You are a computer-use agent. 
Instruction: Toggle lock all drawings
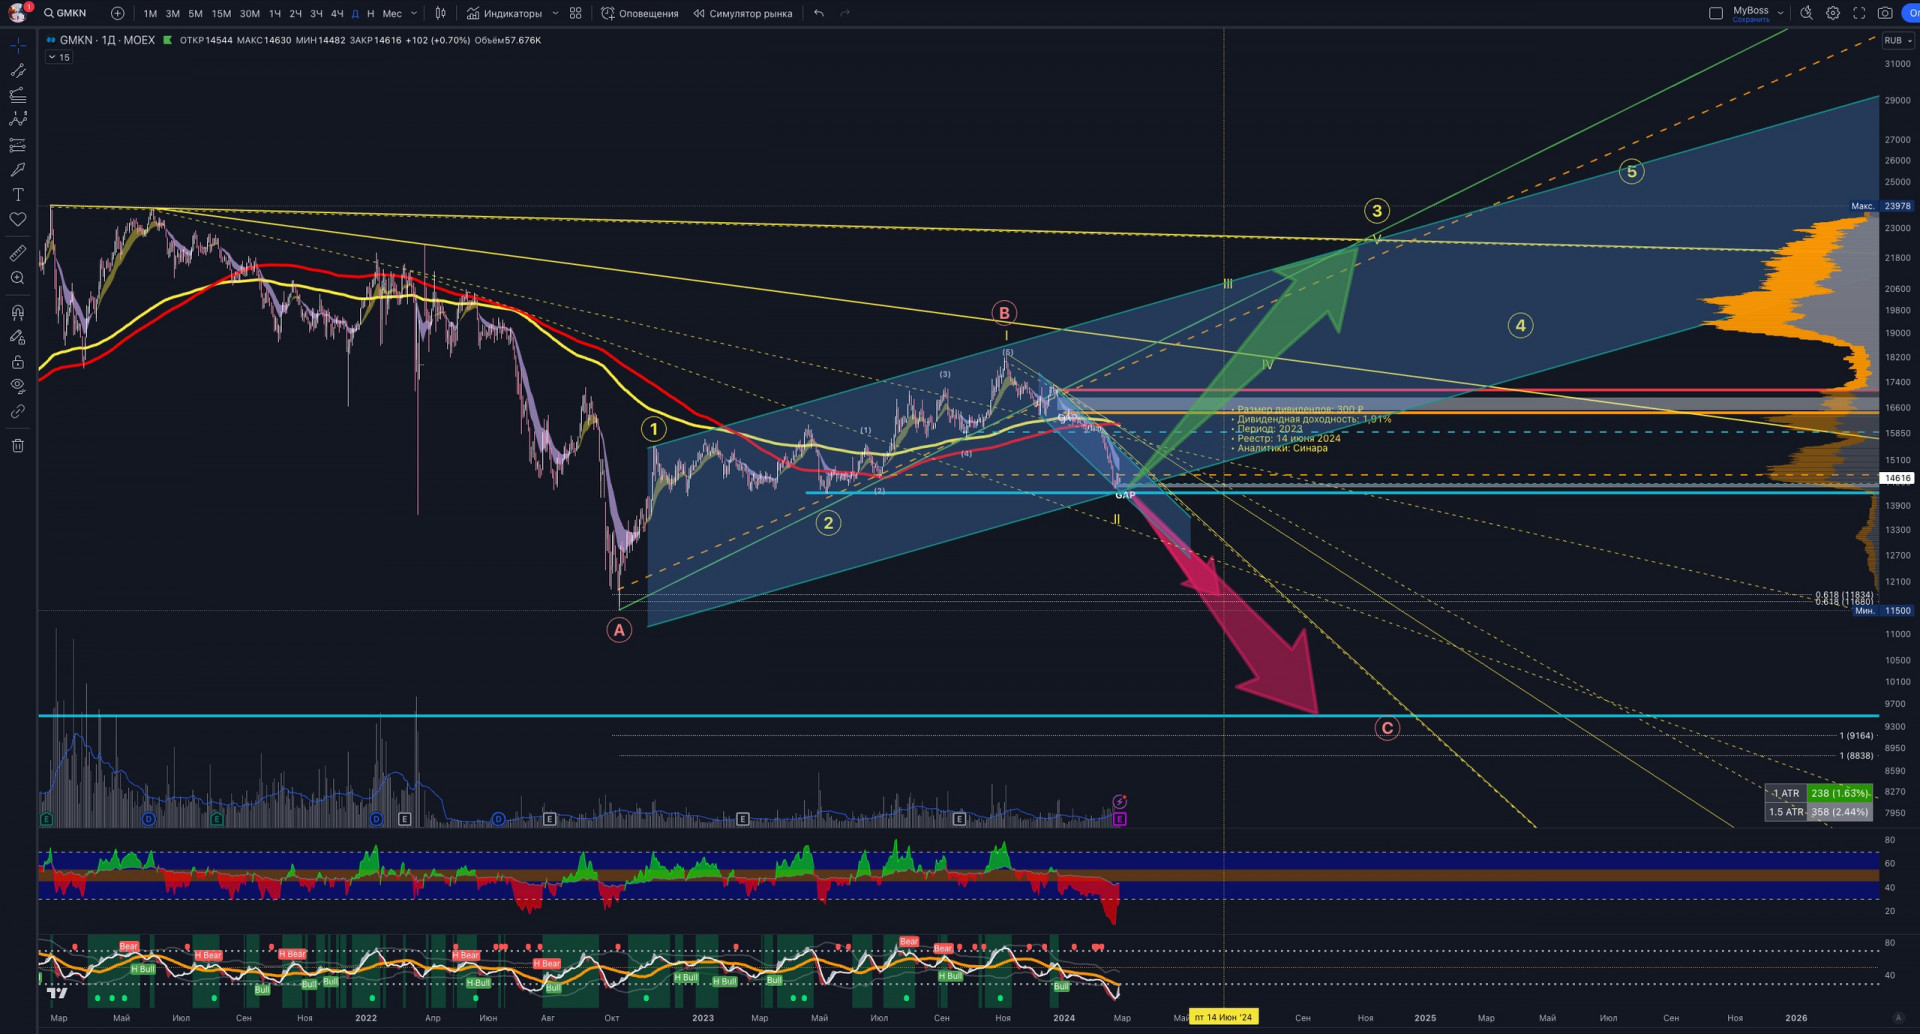click(18, 362)
